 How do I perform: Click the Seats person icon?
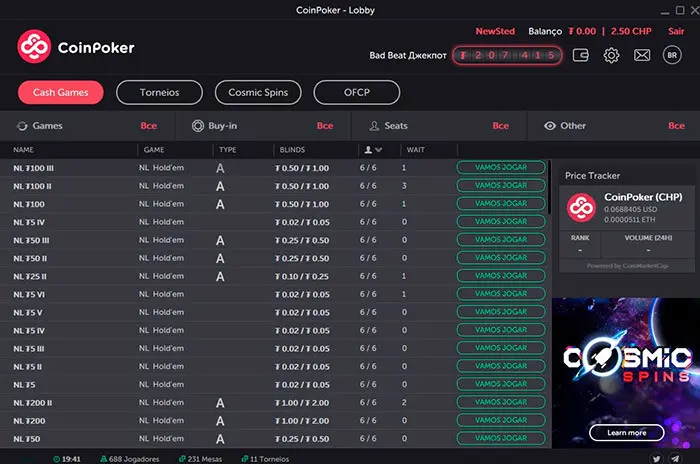(x=374, y=126)
